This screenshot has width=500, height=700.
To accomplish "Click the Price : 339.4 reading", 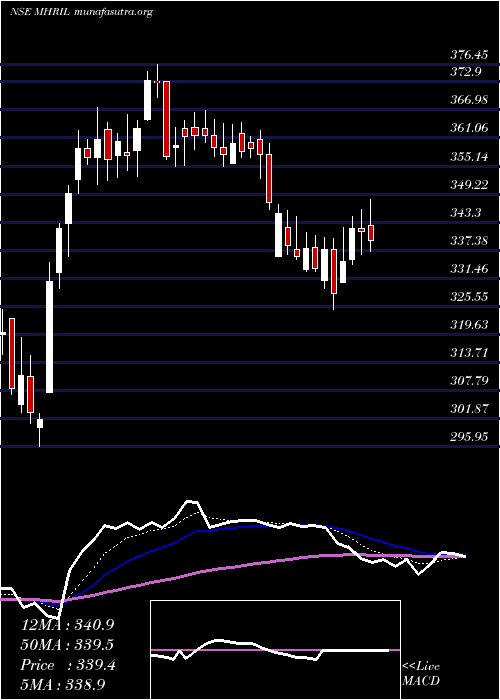I will [x=68, y=665].
